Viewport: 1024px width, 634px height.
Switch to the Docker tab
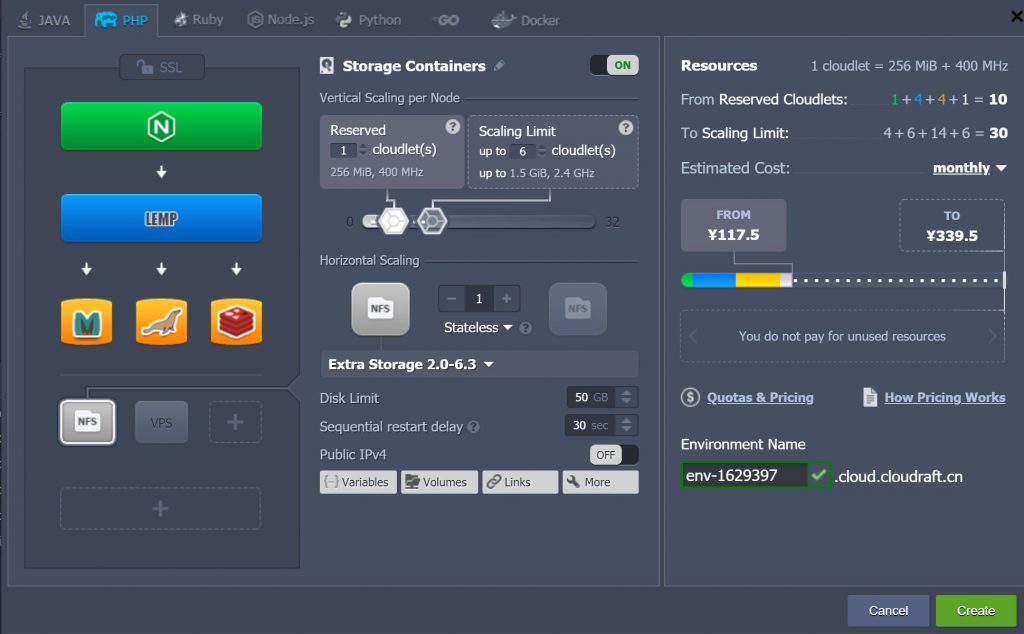(526, 20)
